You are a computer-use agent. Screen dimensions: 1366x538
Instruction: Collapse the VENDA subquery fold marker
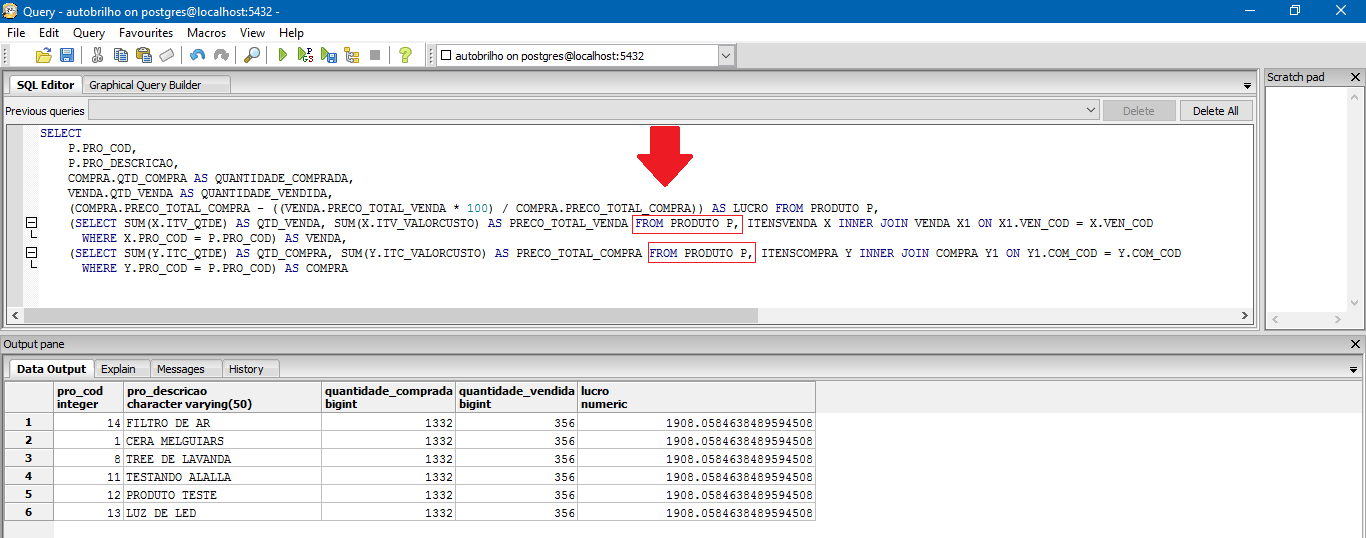[31, 223]
